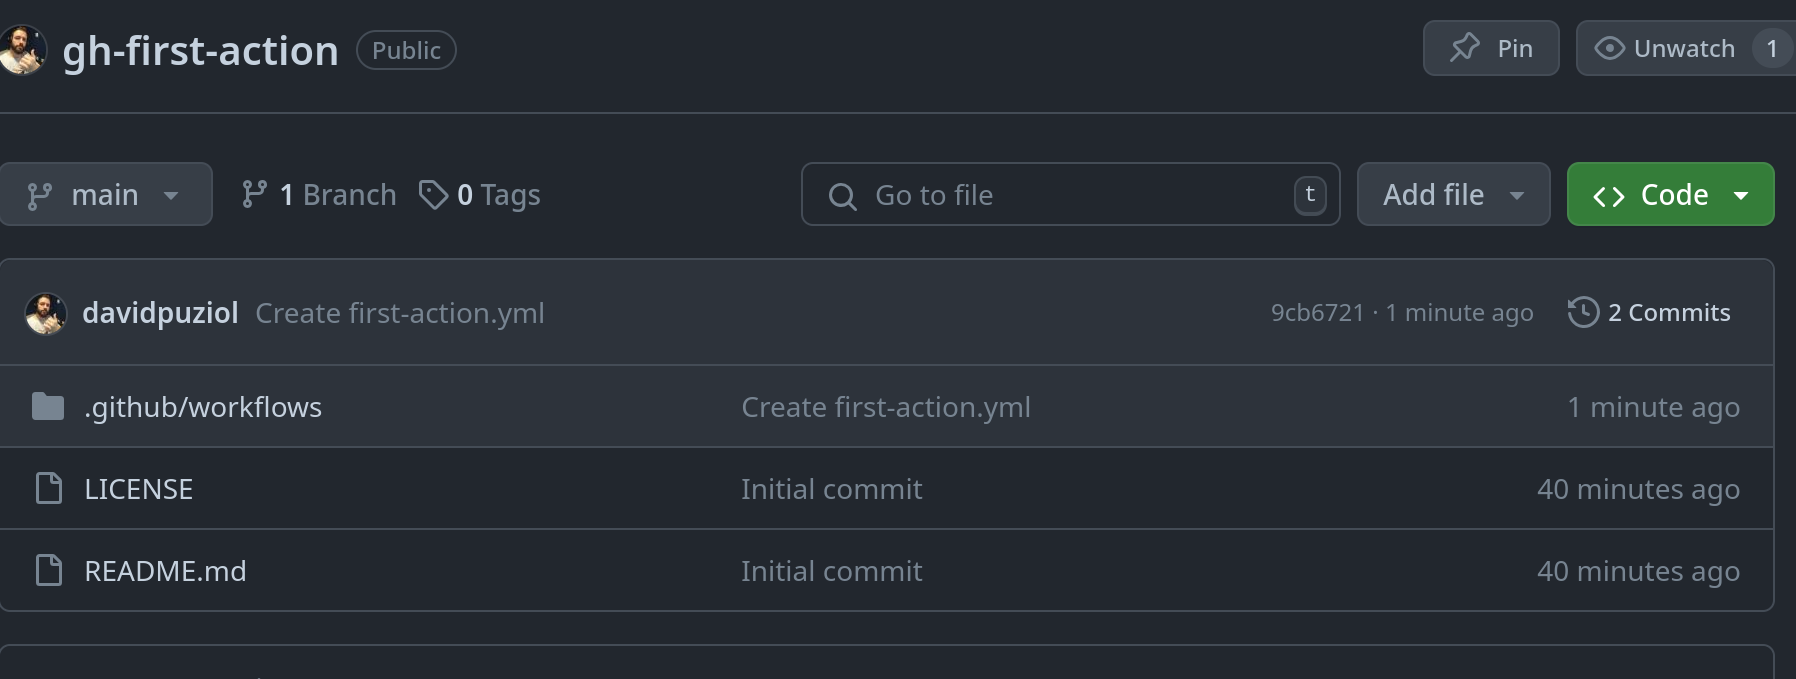Pin the gh-first-action repository
1796x679 pixels.
tap(1491, 47)
